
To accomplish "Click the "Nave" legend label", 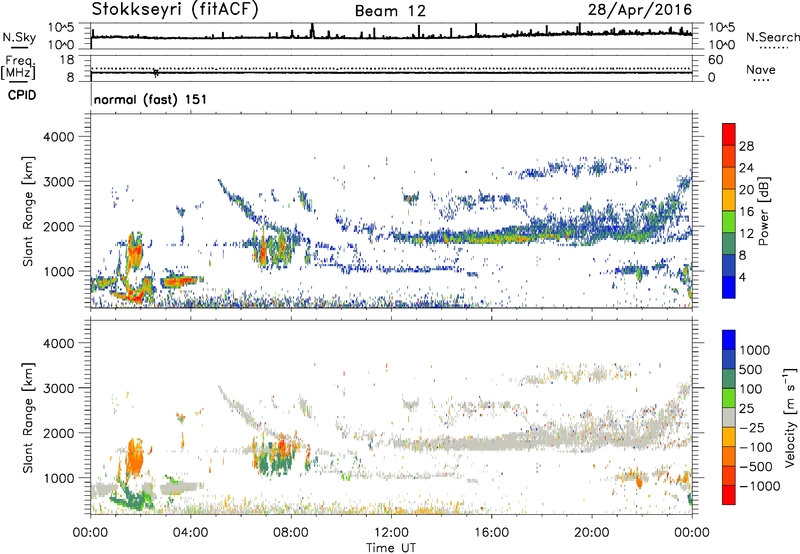I will (x=761, y=70).
